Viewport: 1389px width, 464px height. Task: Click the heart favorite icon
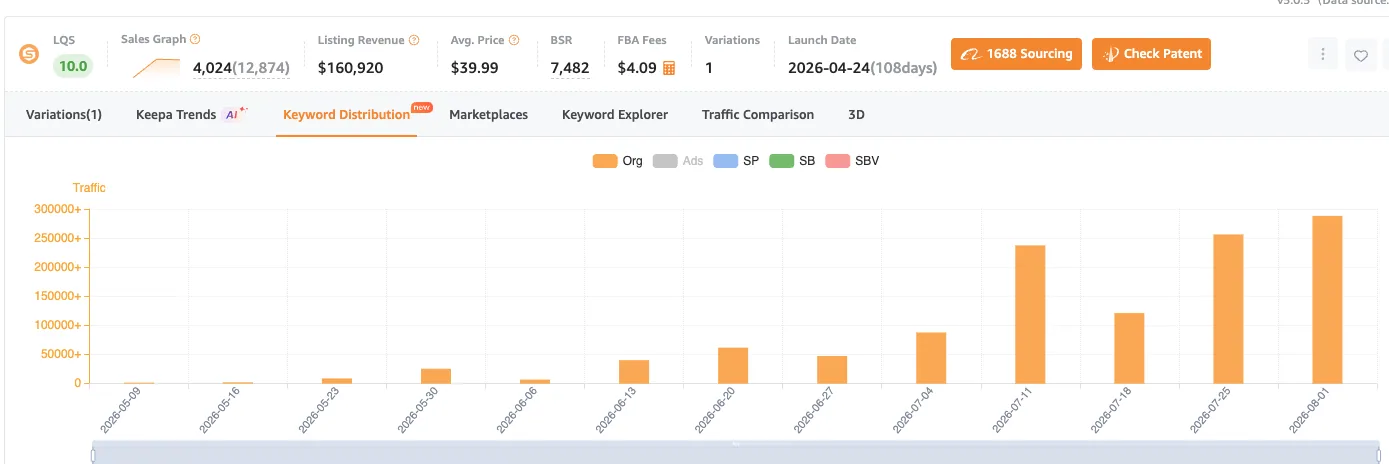pyautogui.click(x=1361, y=55)
